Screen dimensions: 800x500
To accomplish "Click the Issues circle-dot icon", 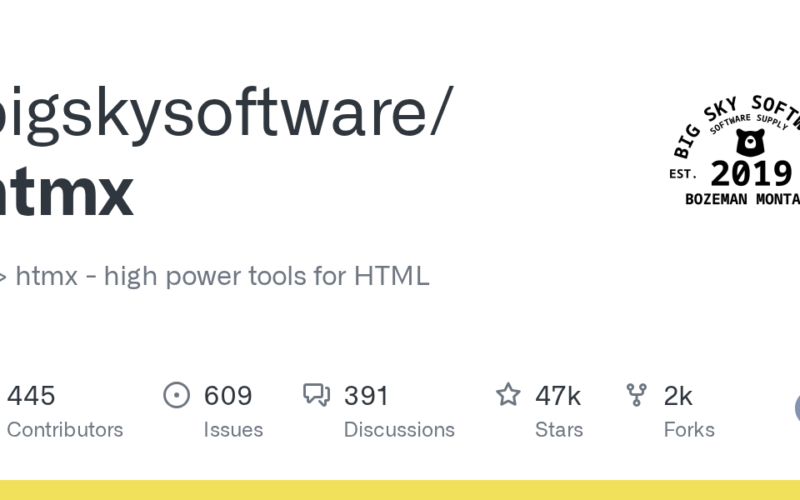I will click(177, 396).
